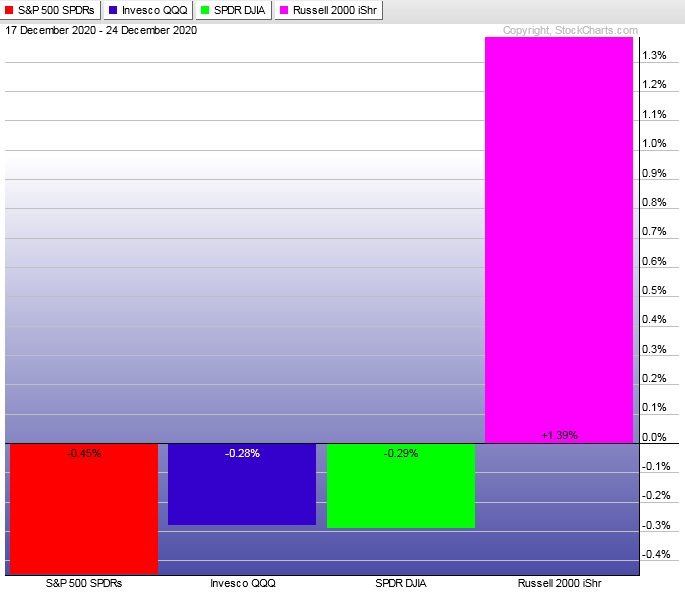
Task: Click the 0.5% y-axis tick label
Action: pyautogui.click(x=654, y=291)
